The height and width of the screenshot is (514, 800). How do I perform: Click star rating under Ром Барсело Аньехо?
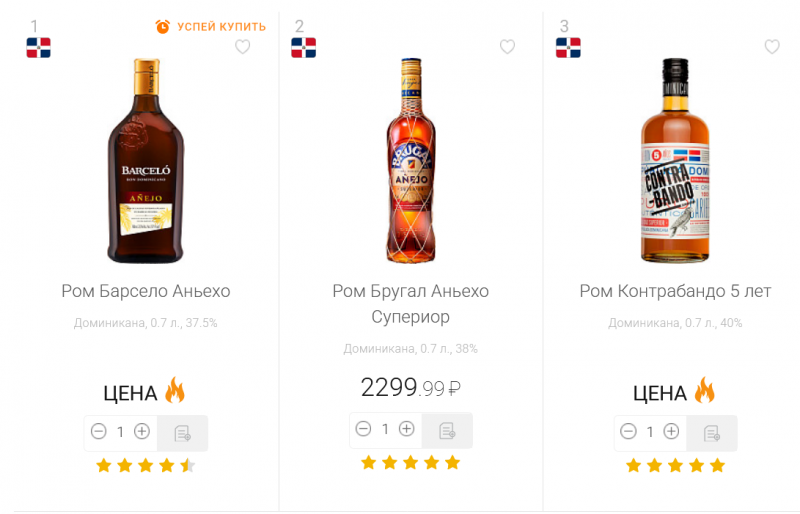coord(146,465)
